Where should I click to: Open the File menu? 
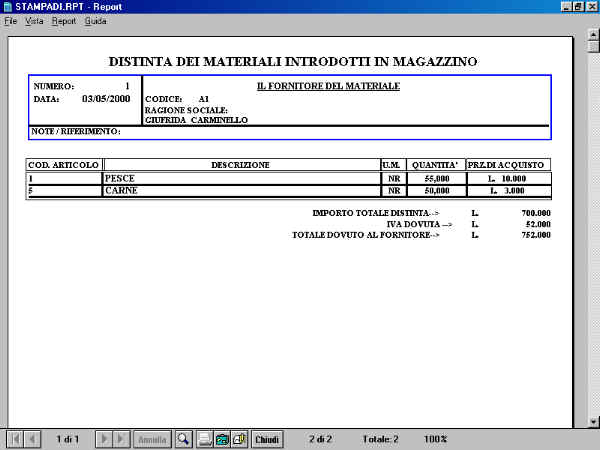[x=11, y=21]
